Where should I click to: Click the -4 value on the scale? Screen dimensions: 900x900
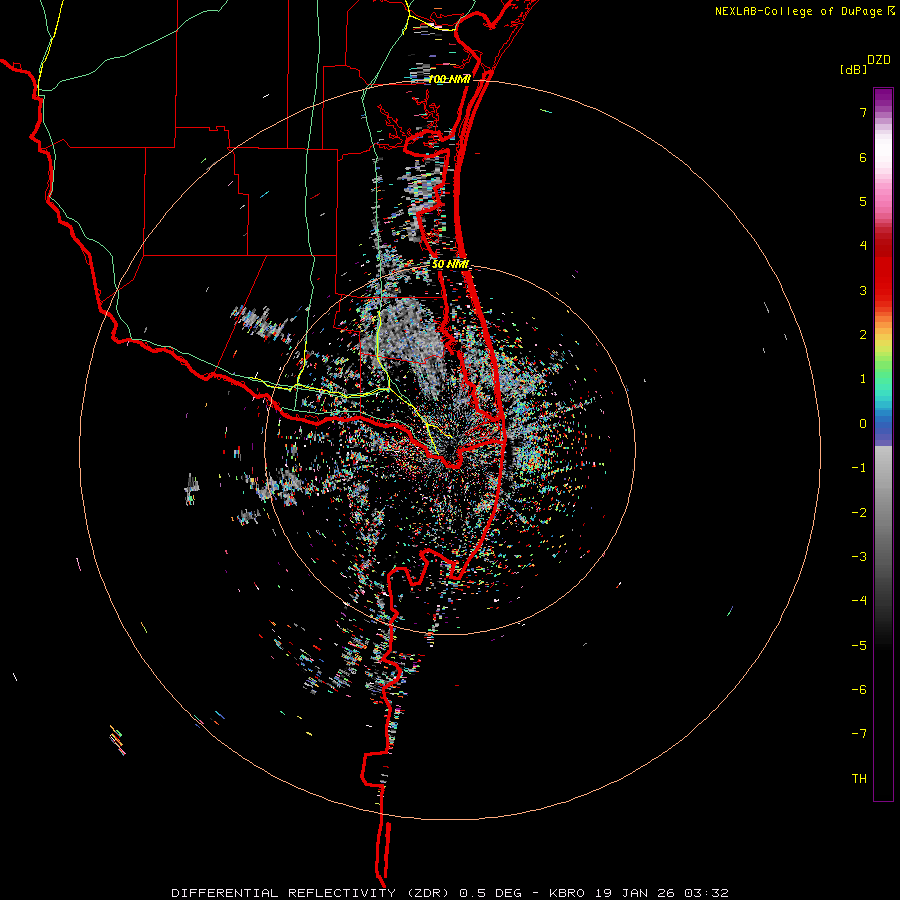[x=859, y=601]
